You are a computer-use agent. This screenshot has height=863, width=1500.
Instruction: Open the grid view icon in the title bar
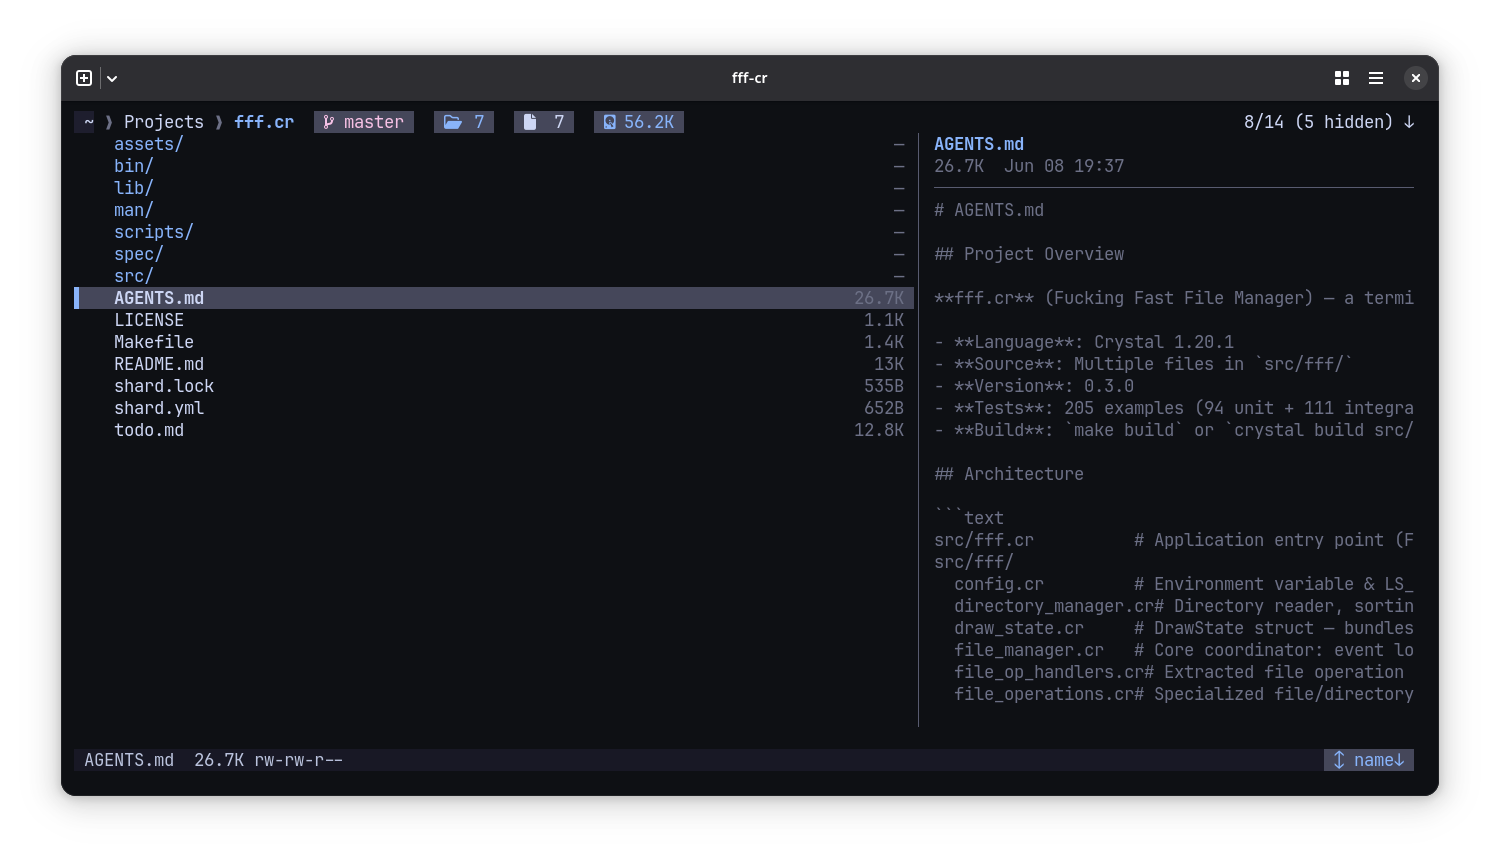pyautogui.click(x=1342, y=78)
